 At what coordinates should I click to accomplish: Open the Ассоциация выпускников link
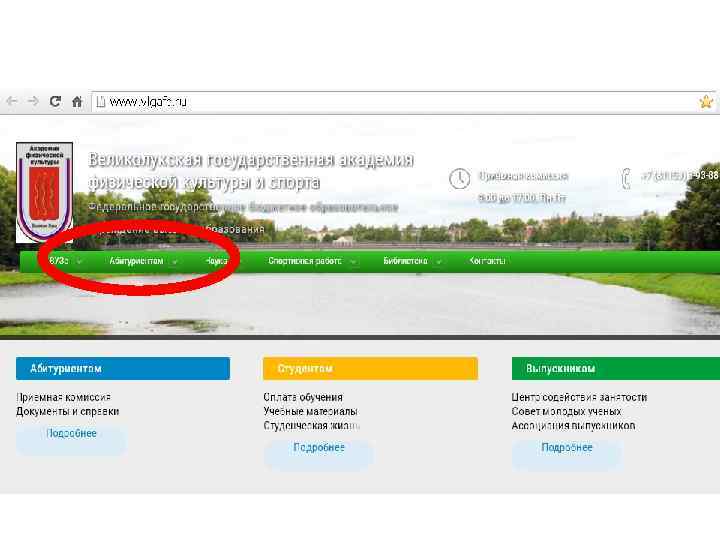coord(574,426)
